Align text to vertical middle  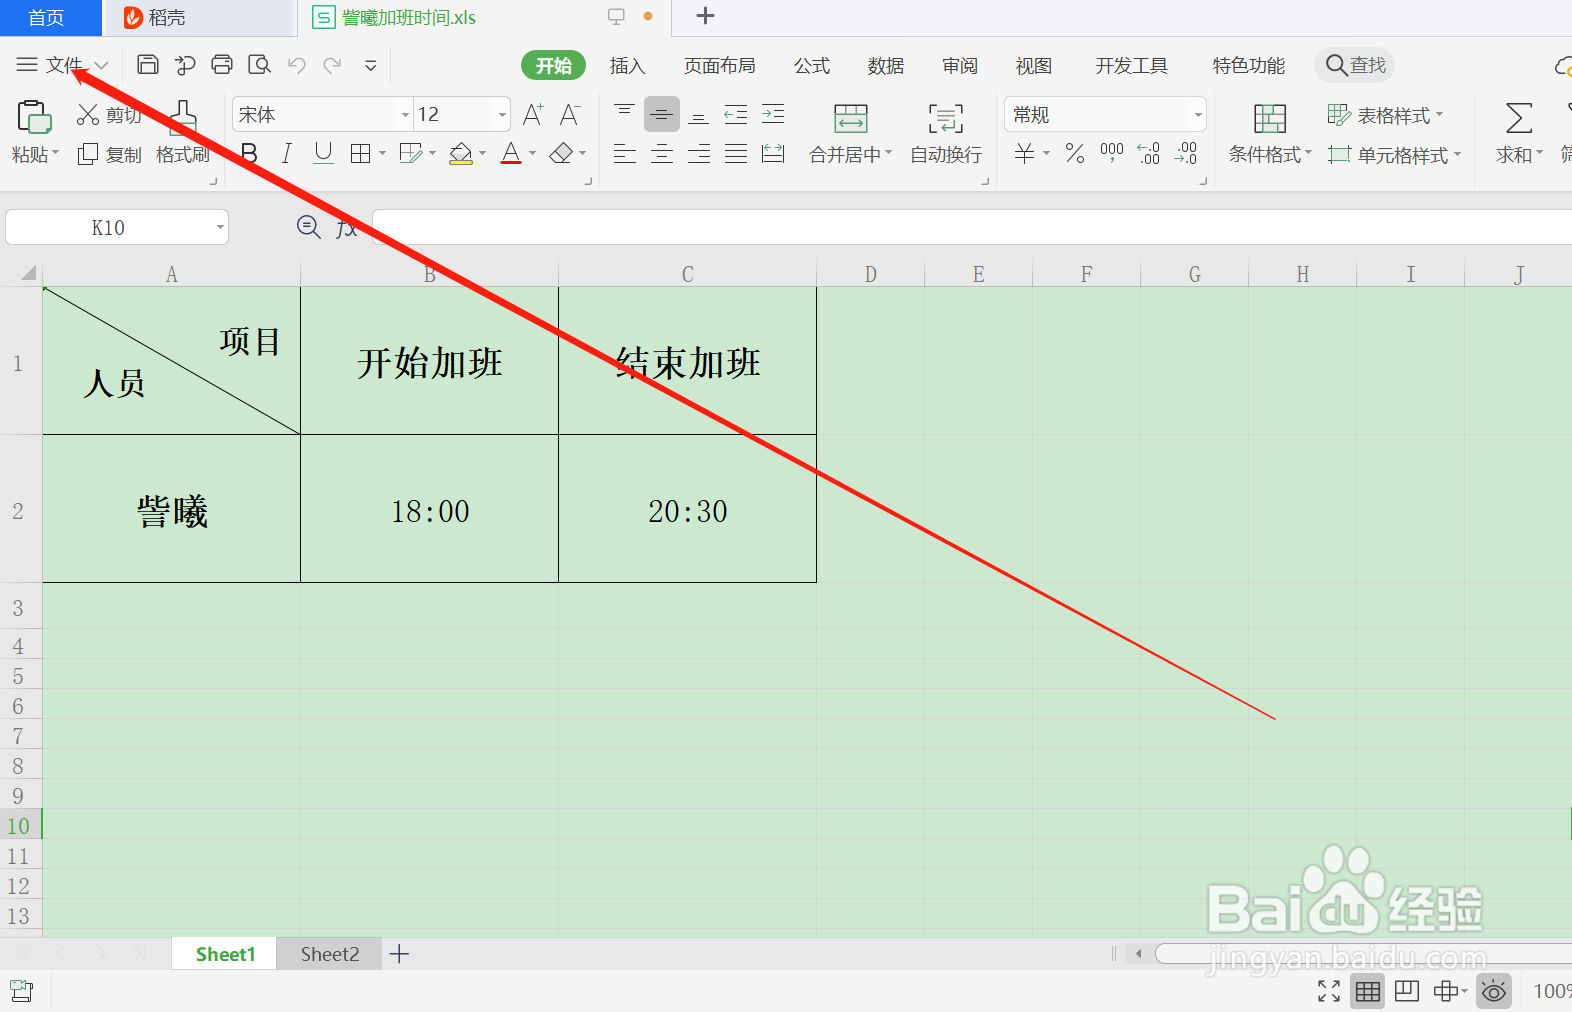click(662, 114)
